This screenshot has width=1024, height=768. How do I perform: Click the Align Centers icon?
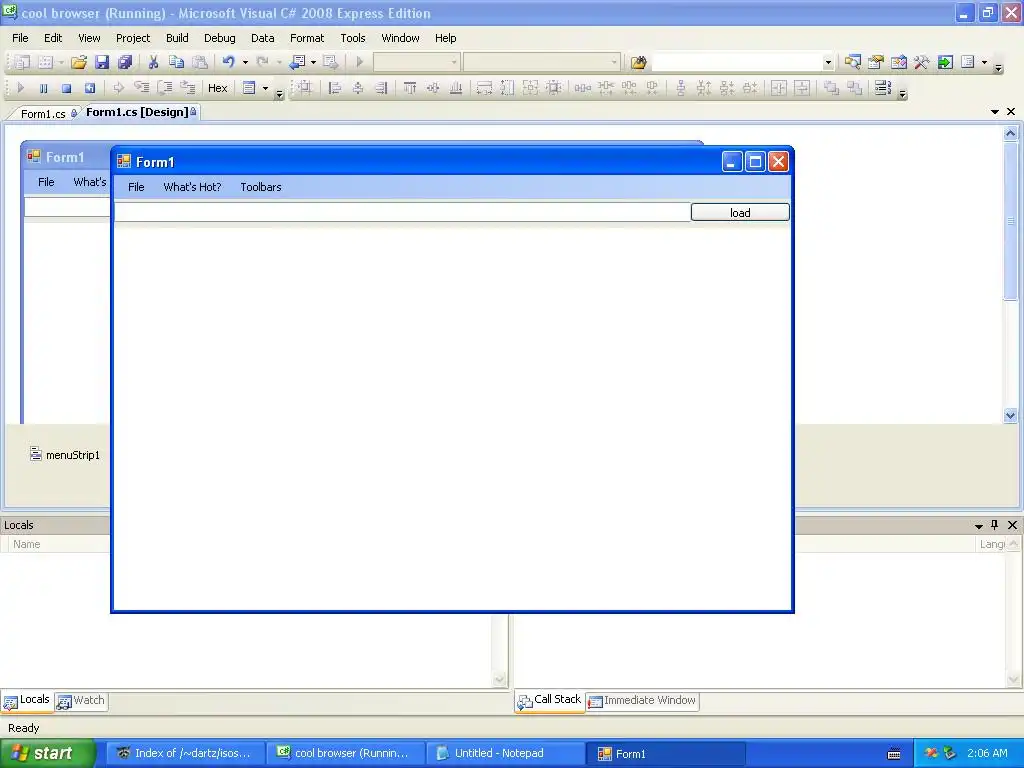[358, 88]
